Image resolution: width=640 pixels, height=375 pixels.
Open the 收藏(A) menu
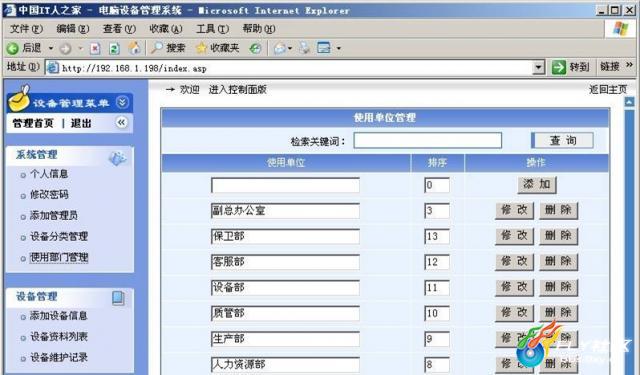pyautogui.click(x=166, y=29)
